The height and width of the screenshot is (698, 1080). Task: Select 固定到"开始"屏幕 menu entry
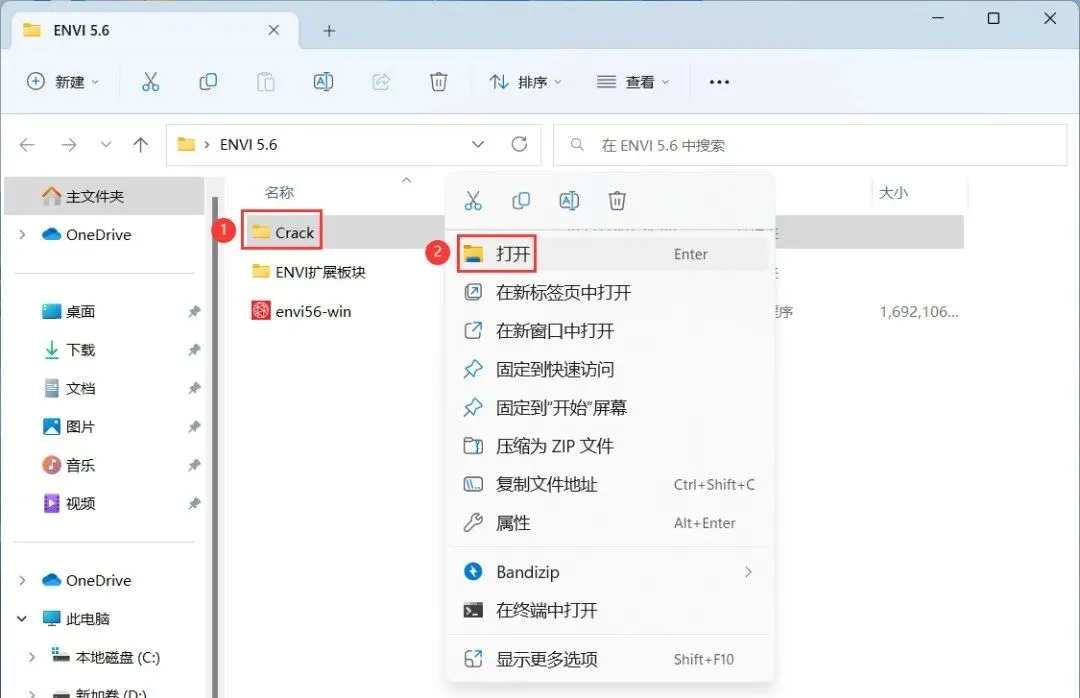[x=609, y=408]
